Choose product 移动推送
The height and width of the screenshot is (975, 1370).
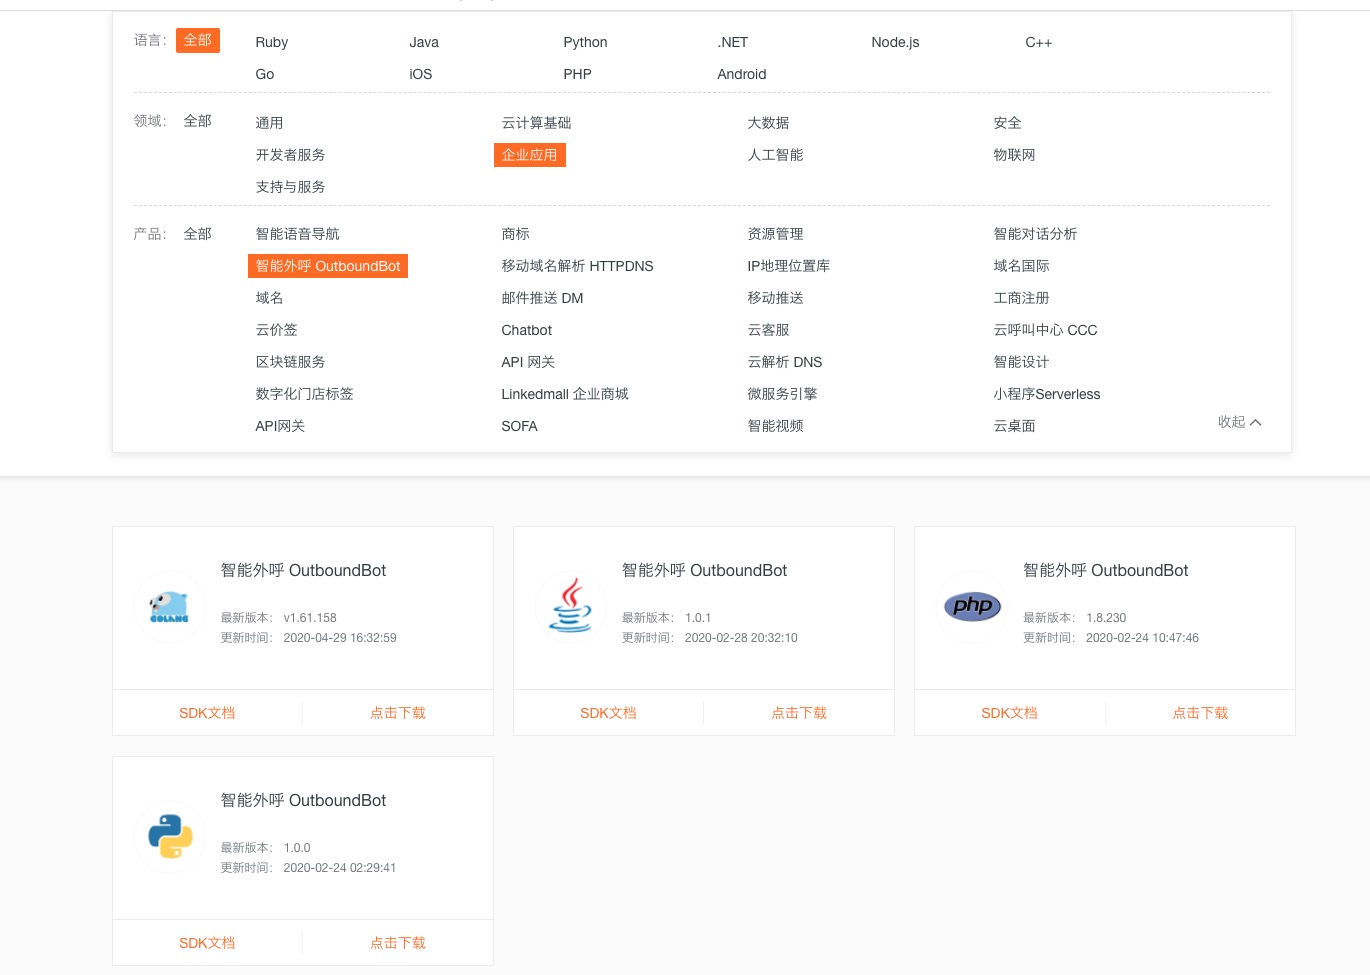point(775,298)
